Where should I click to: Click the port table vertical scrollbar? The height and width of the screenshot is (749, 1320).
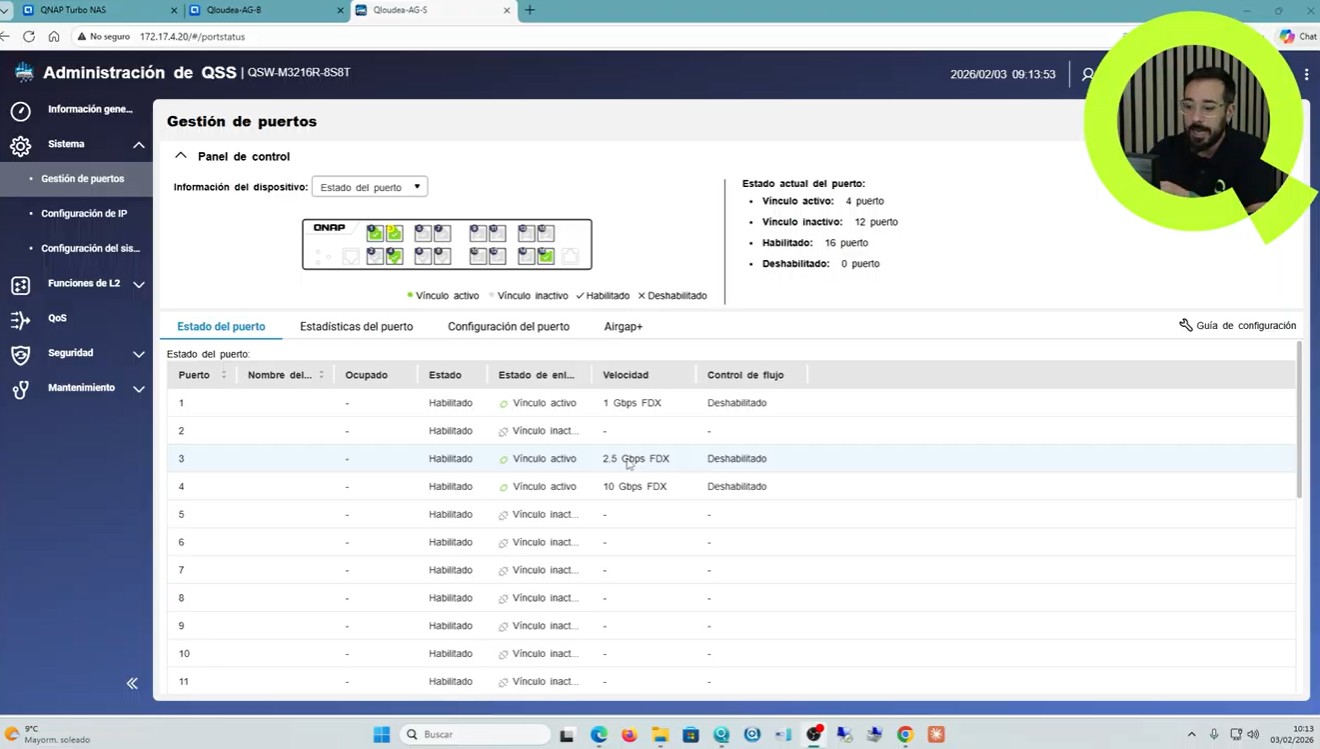1299,420
